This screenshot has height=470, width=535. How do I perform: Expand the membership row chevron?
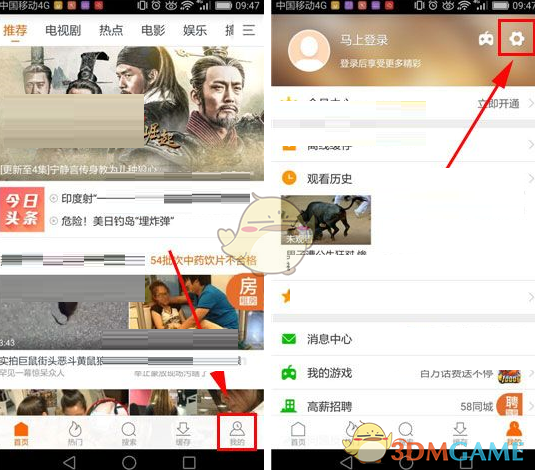(x=531, y=103)
